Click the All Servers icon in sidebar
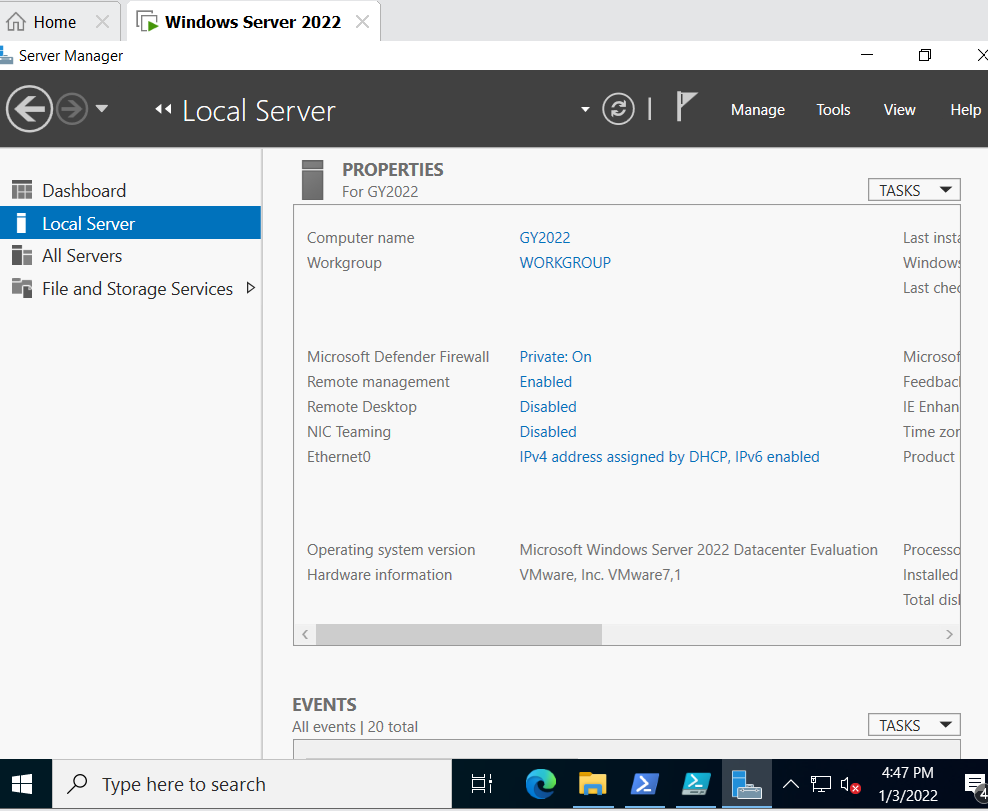This screenshot has width=988, height=811. tap(21, 255)
